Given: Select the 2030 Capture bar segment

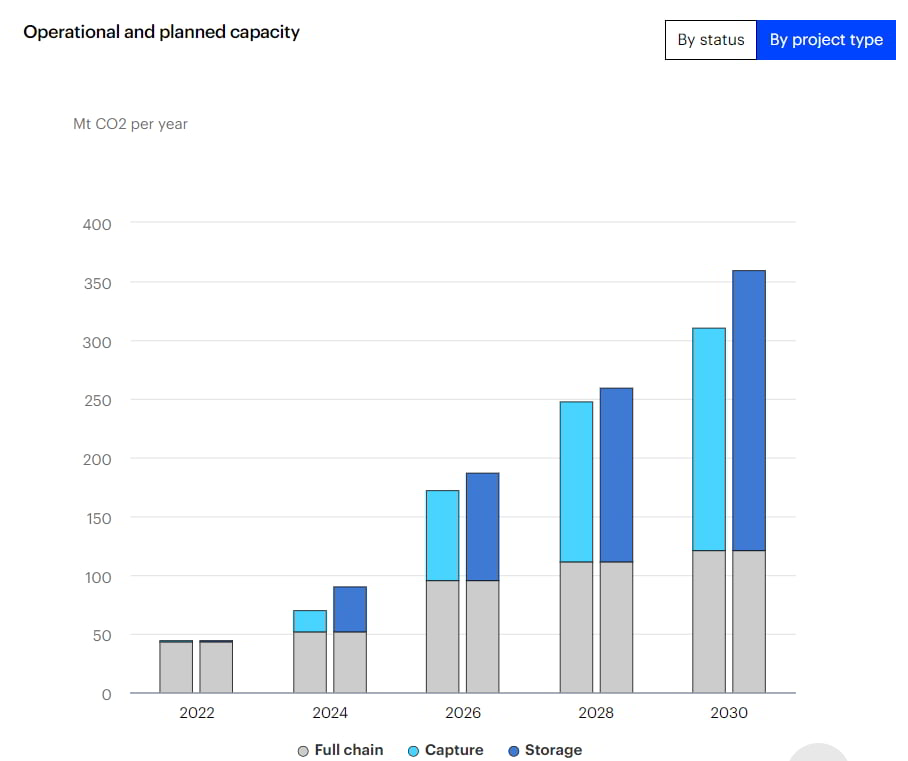Looking at the screenshot, I should click(x=709, y=440).
